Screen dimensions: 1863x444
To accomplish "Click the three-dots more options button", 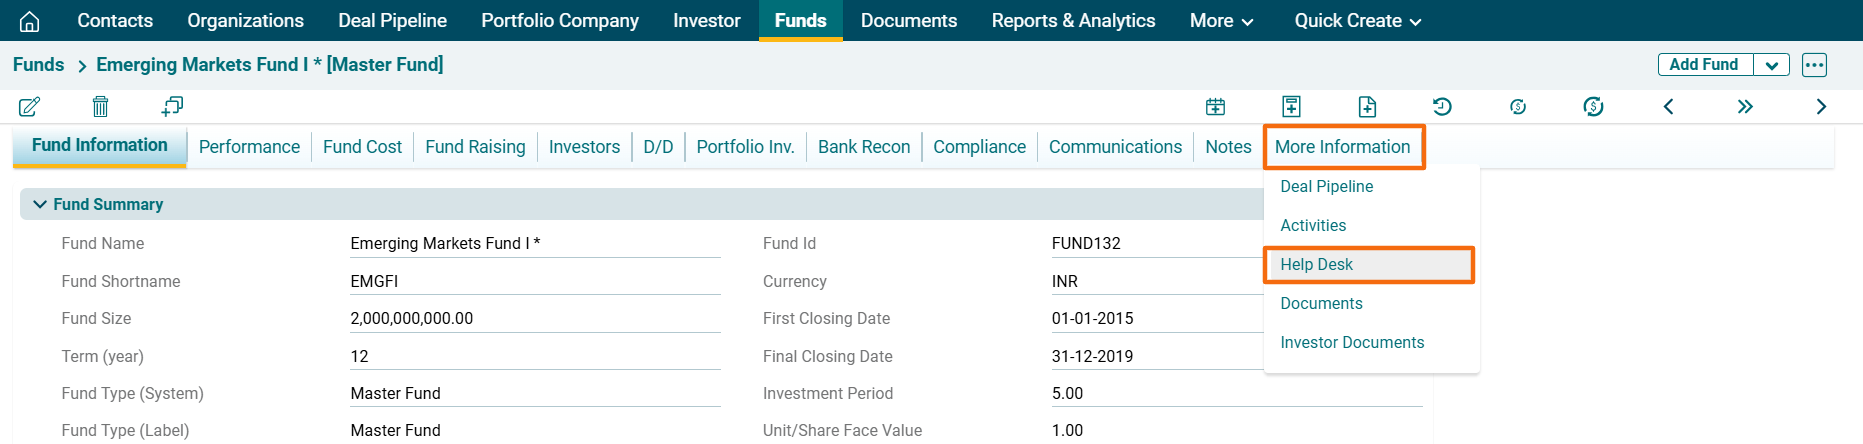I will (1814, 65).
